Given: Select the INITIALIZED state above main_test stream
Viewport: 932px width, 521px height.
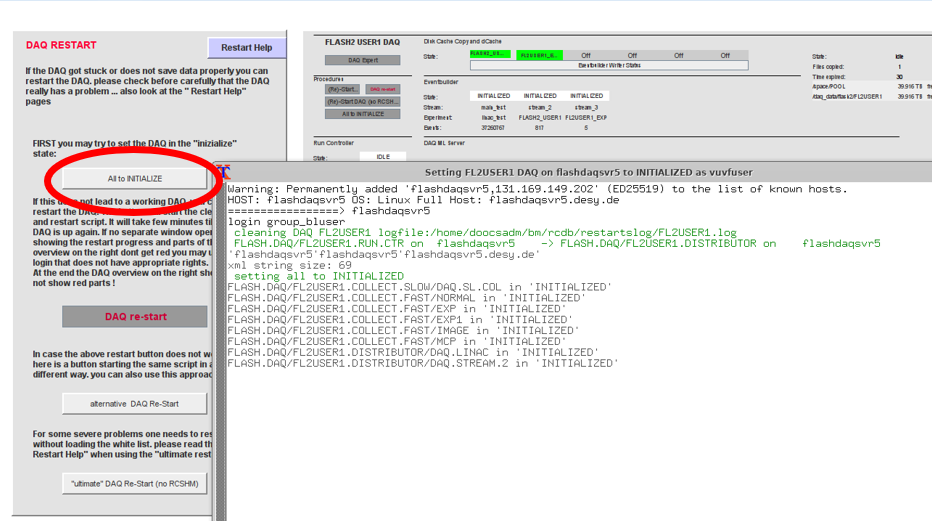Looking at the screenshot, I should point(493,96).
